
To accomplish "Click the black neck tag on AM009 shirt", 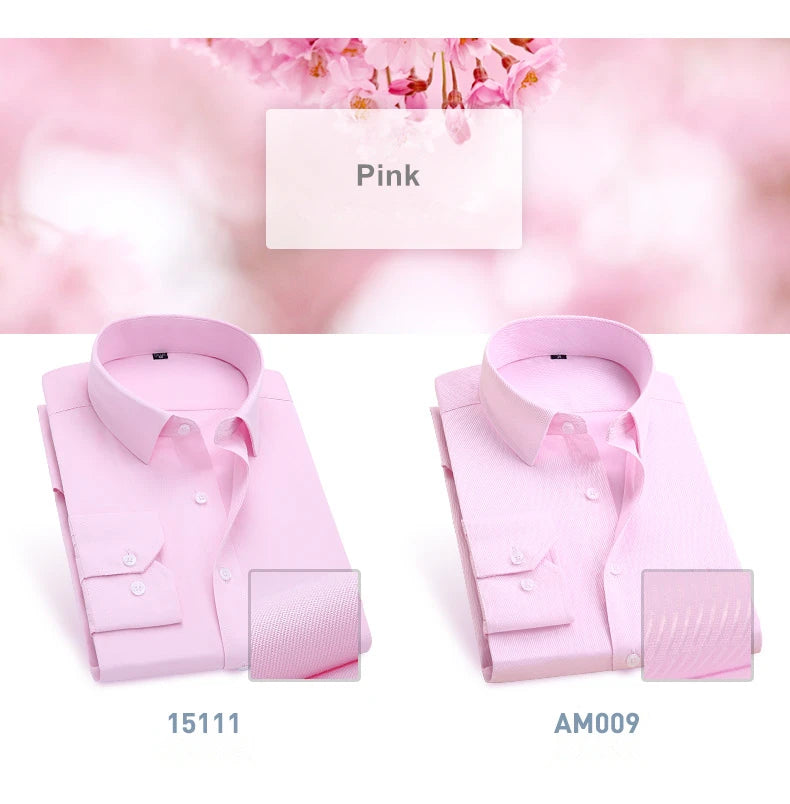I will pos(558,356).
